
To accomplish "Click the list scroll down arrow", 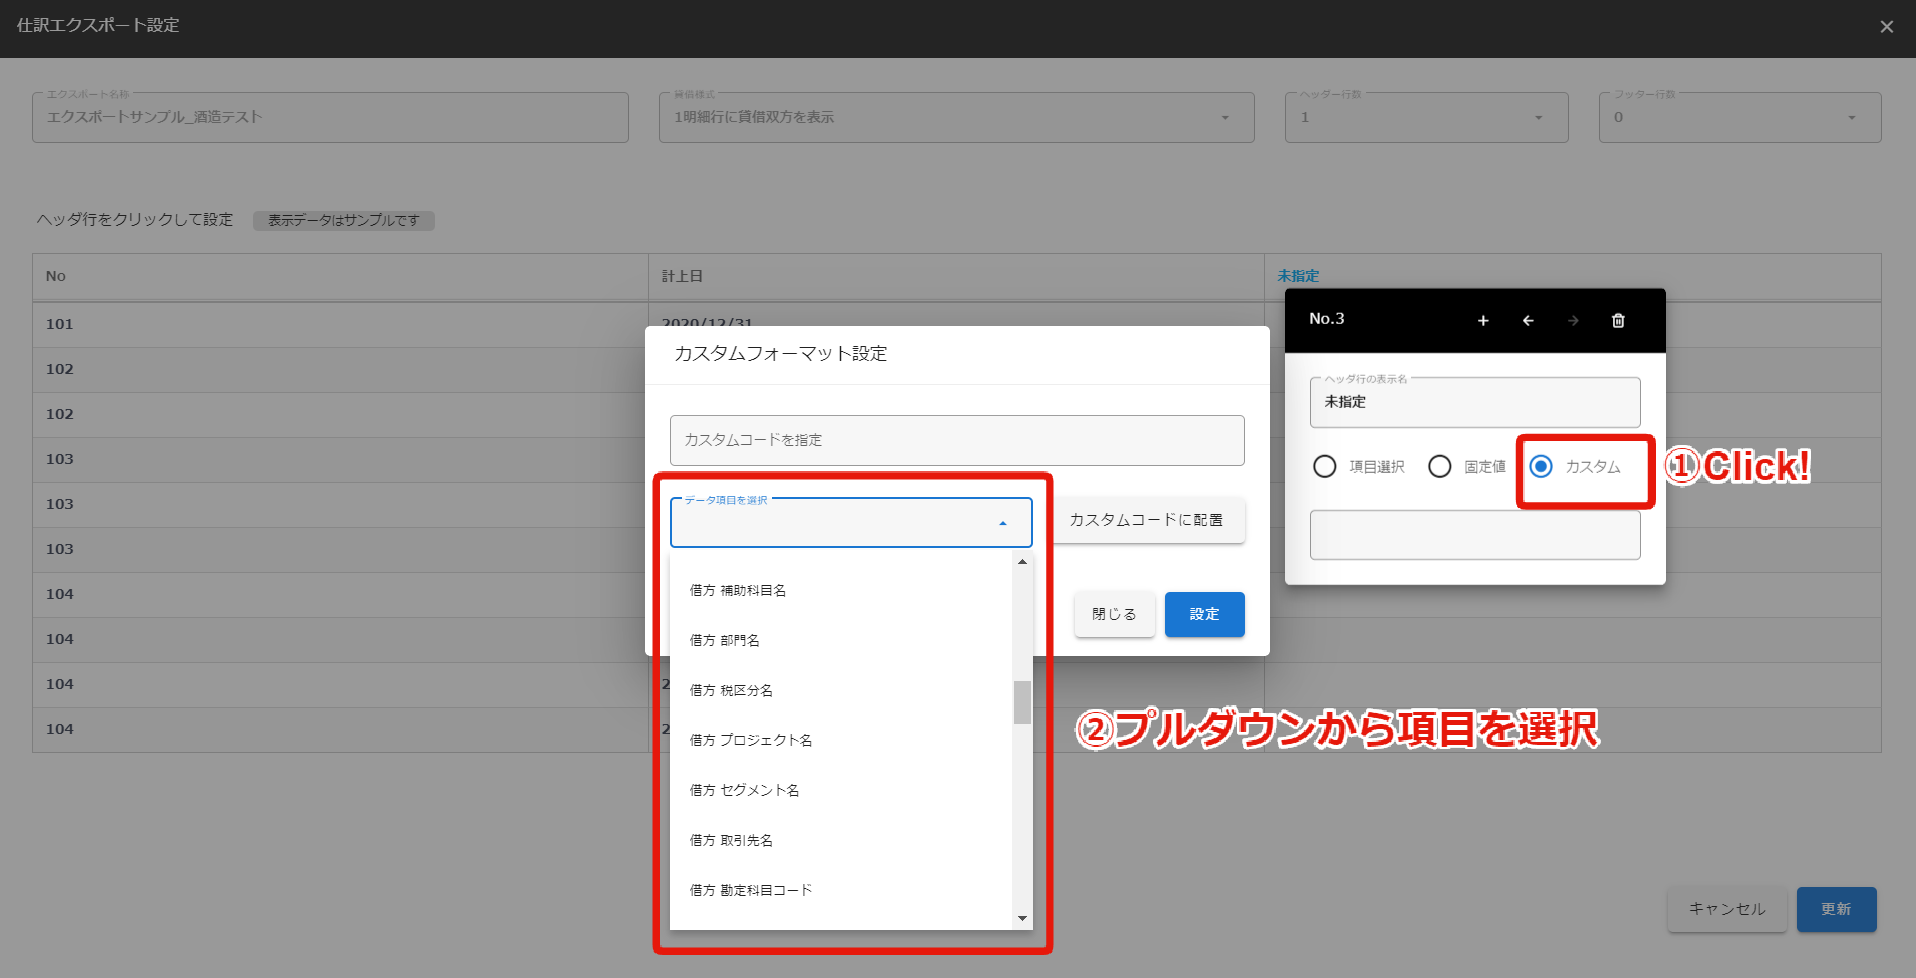I will (1022, 918).
